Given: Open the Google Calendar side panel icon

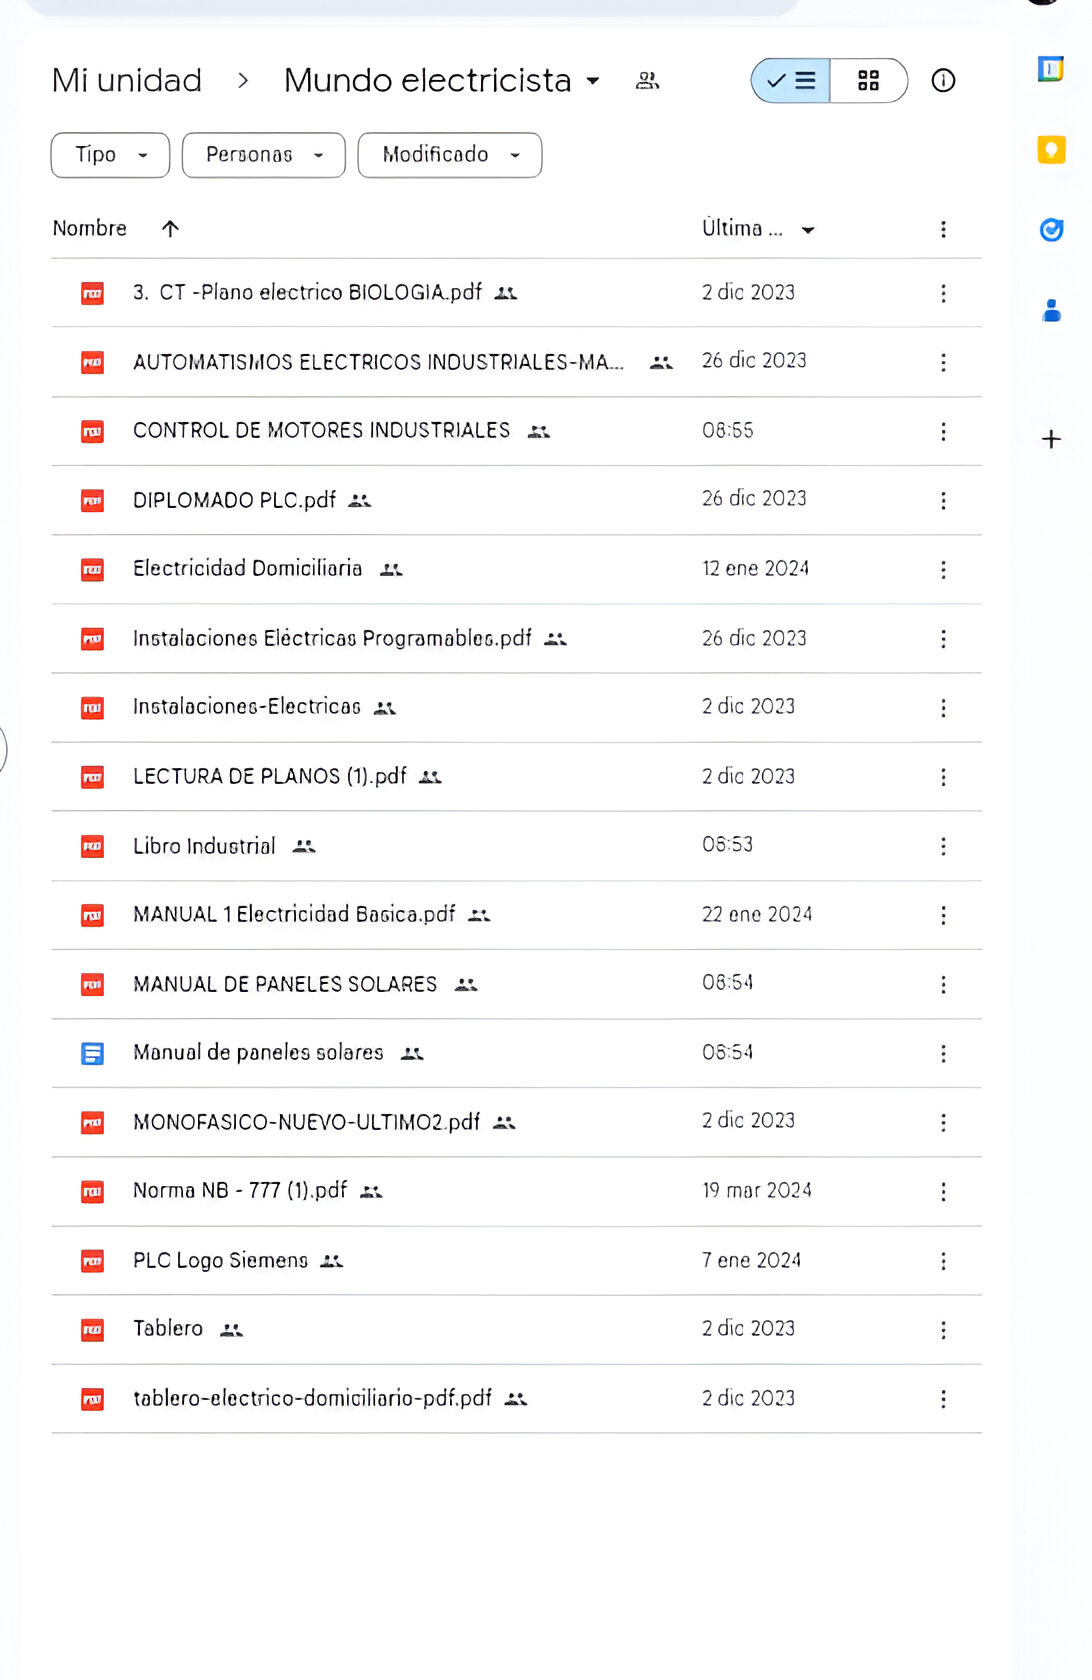Looking at the screenshot, I should (x=1050, y=69).
